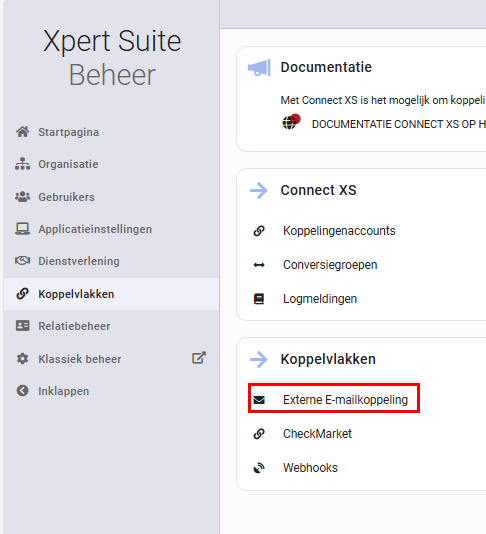Click the envelope icon for Externe E-mailkoppeling
Image resolution: width=486 pixels, height=534 pixels.
(259, 400)
